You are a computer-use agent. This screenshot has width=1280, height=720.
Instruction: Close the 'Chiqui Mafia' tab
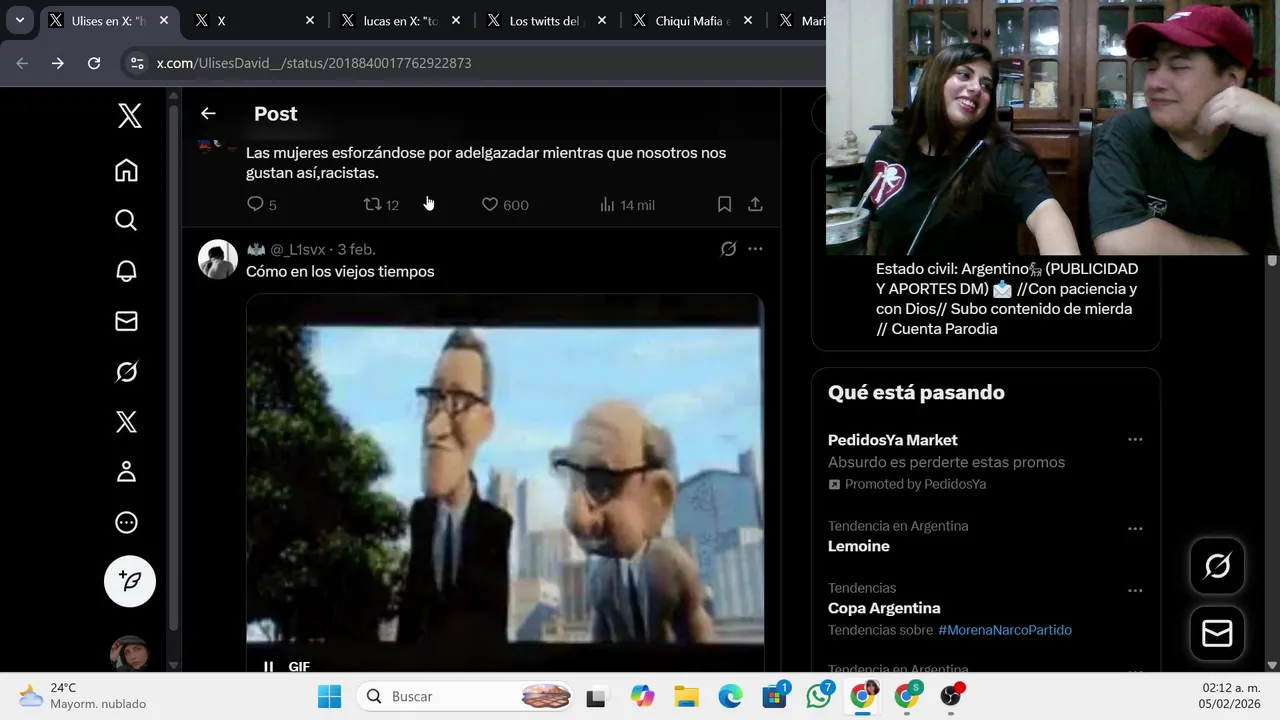pyautogui.click(x=748, y=20)
